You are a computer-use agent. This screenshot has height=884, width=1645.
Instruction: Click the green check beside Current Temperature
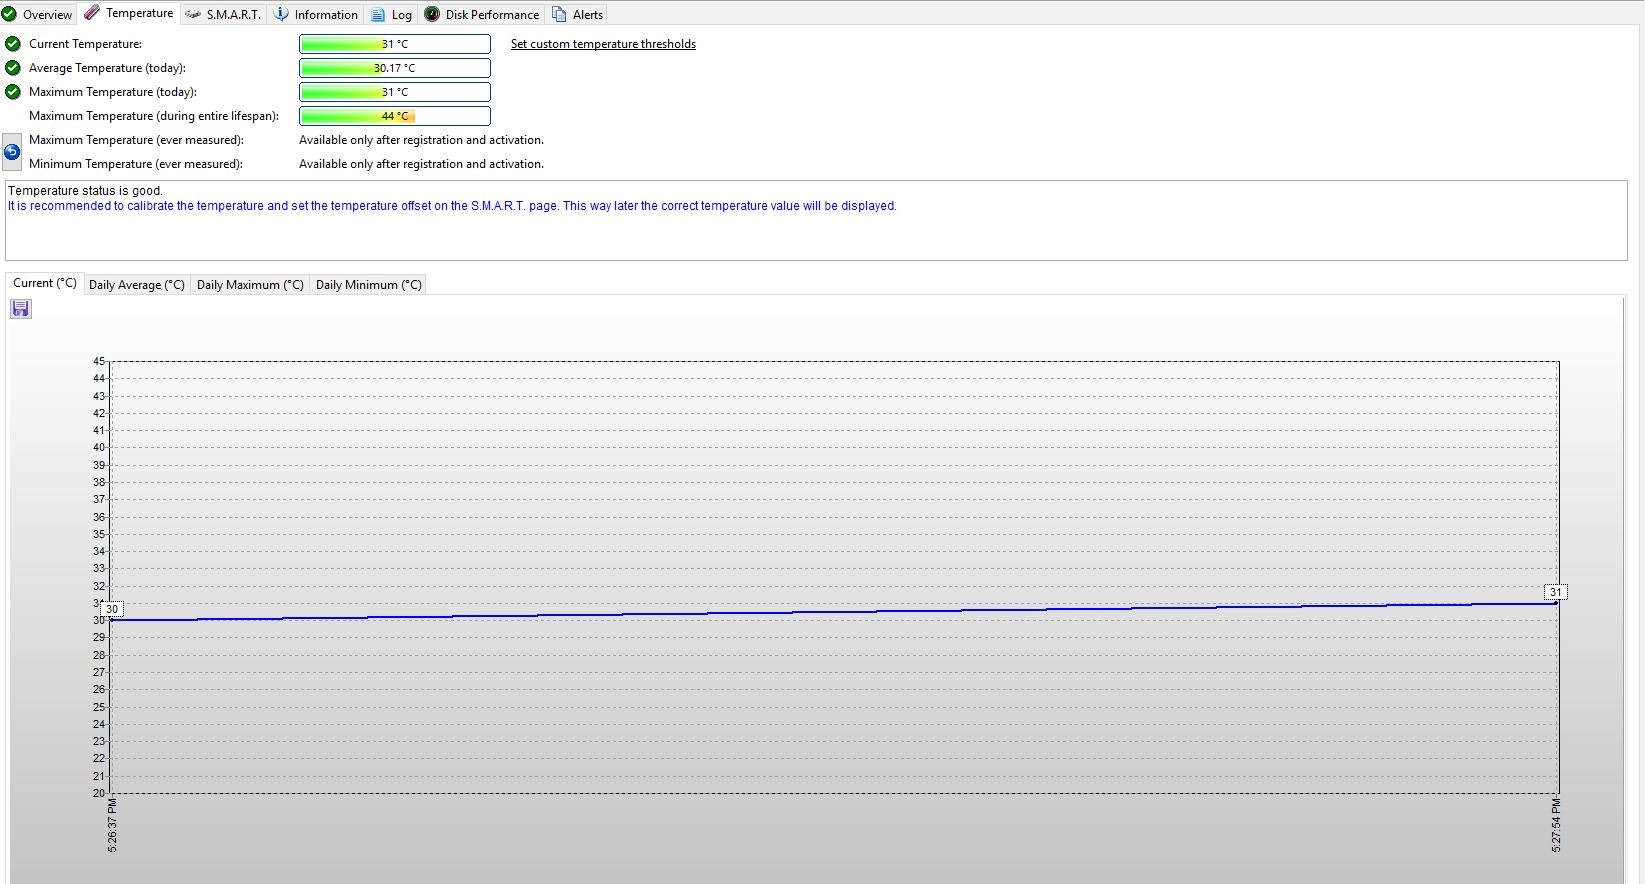coord(13,44)
